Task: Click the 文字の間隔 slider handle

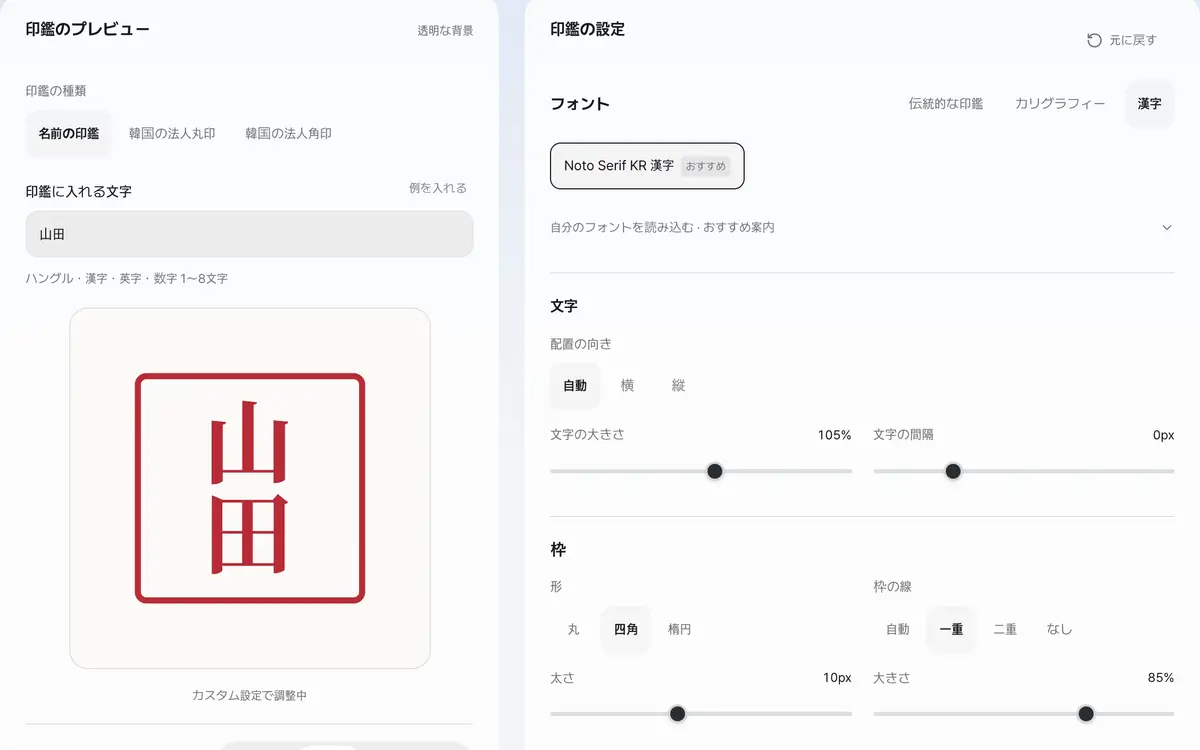Action: (x=953, y=471)
